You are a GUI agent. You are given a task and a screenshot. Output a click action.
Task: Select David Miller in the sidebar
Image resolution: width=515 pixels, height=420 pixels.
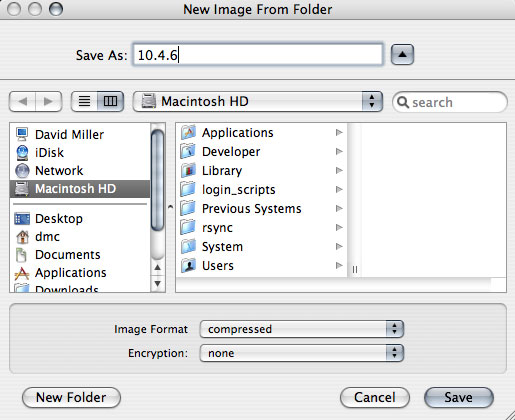[x=69, y=135]
